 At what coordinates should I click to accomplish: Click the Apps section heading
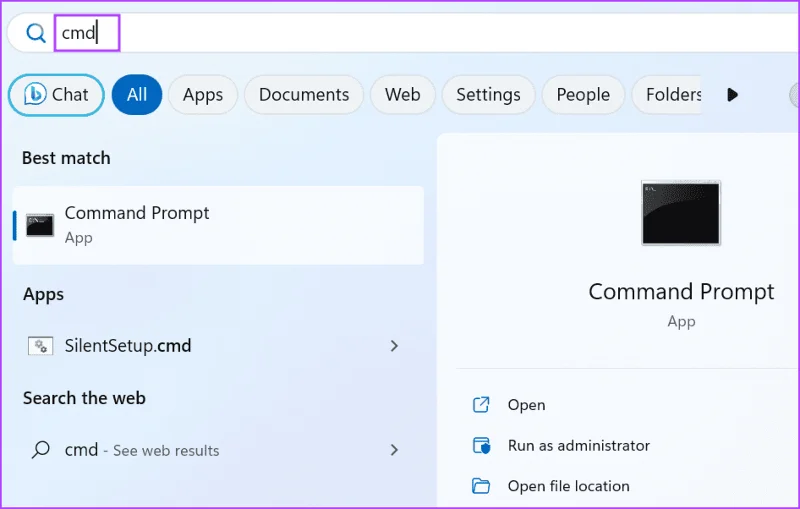tap(43, 295)
